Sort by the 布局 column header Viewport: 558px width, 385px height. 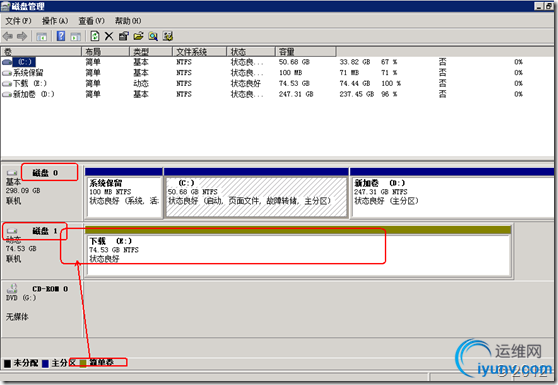[x=106, y=52]
